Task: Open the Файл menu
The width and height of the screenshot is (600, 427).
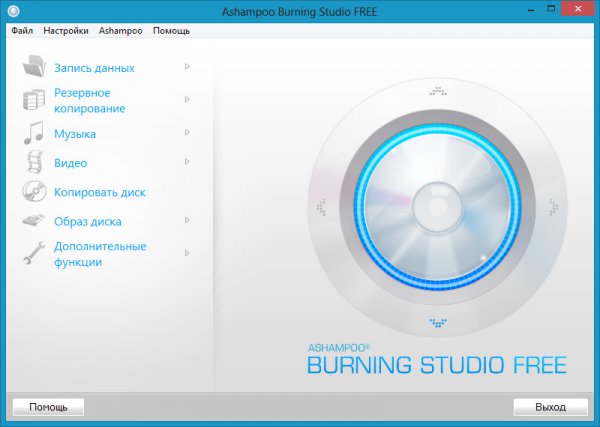Action: pos(22,31)
